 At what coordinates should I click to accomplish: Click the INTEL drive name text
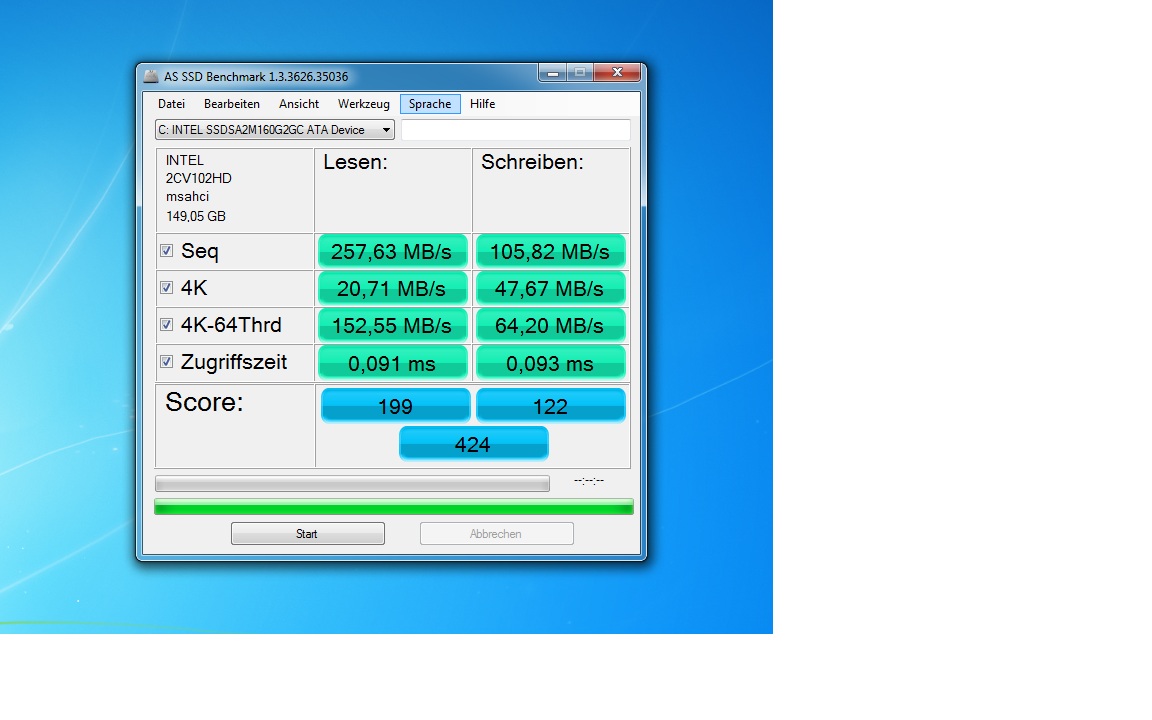coord(184,160)
